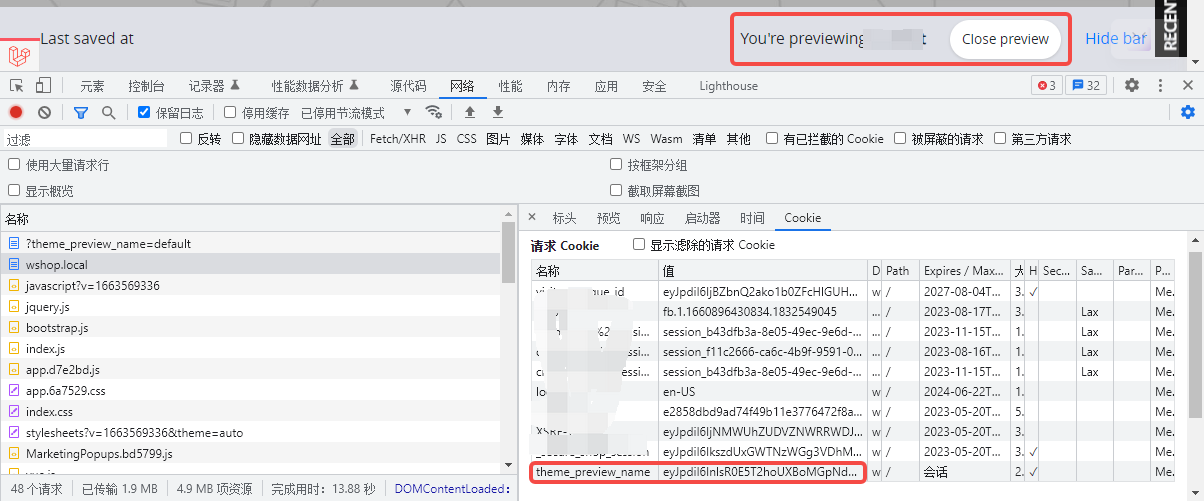Open the 时间 Timing detail tab
Screen dimensions: 1204x501
752,218
